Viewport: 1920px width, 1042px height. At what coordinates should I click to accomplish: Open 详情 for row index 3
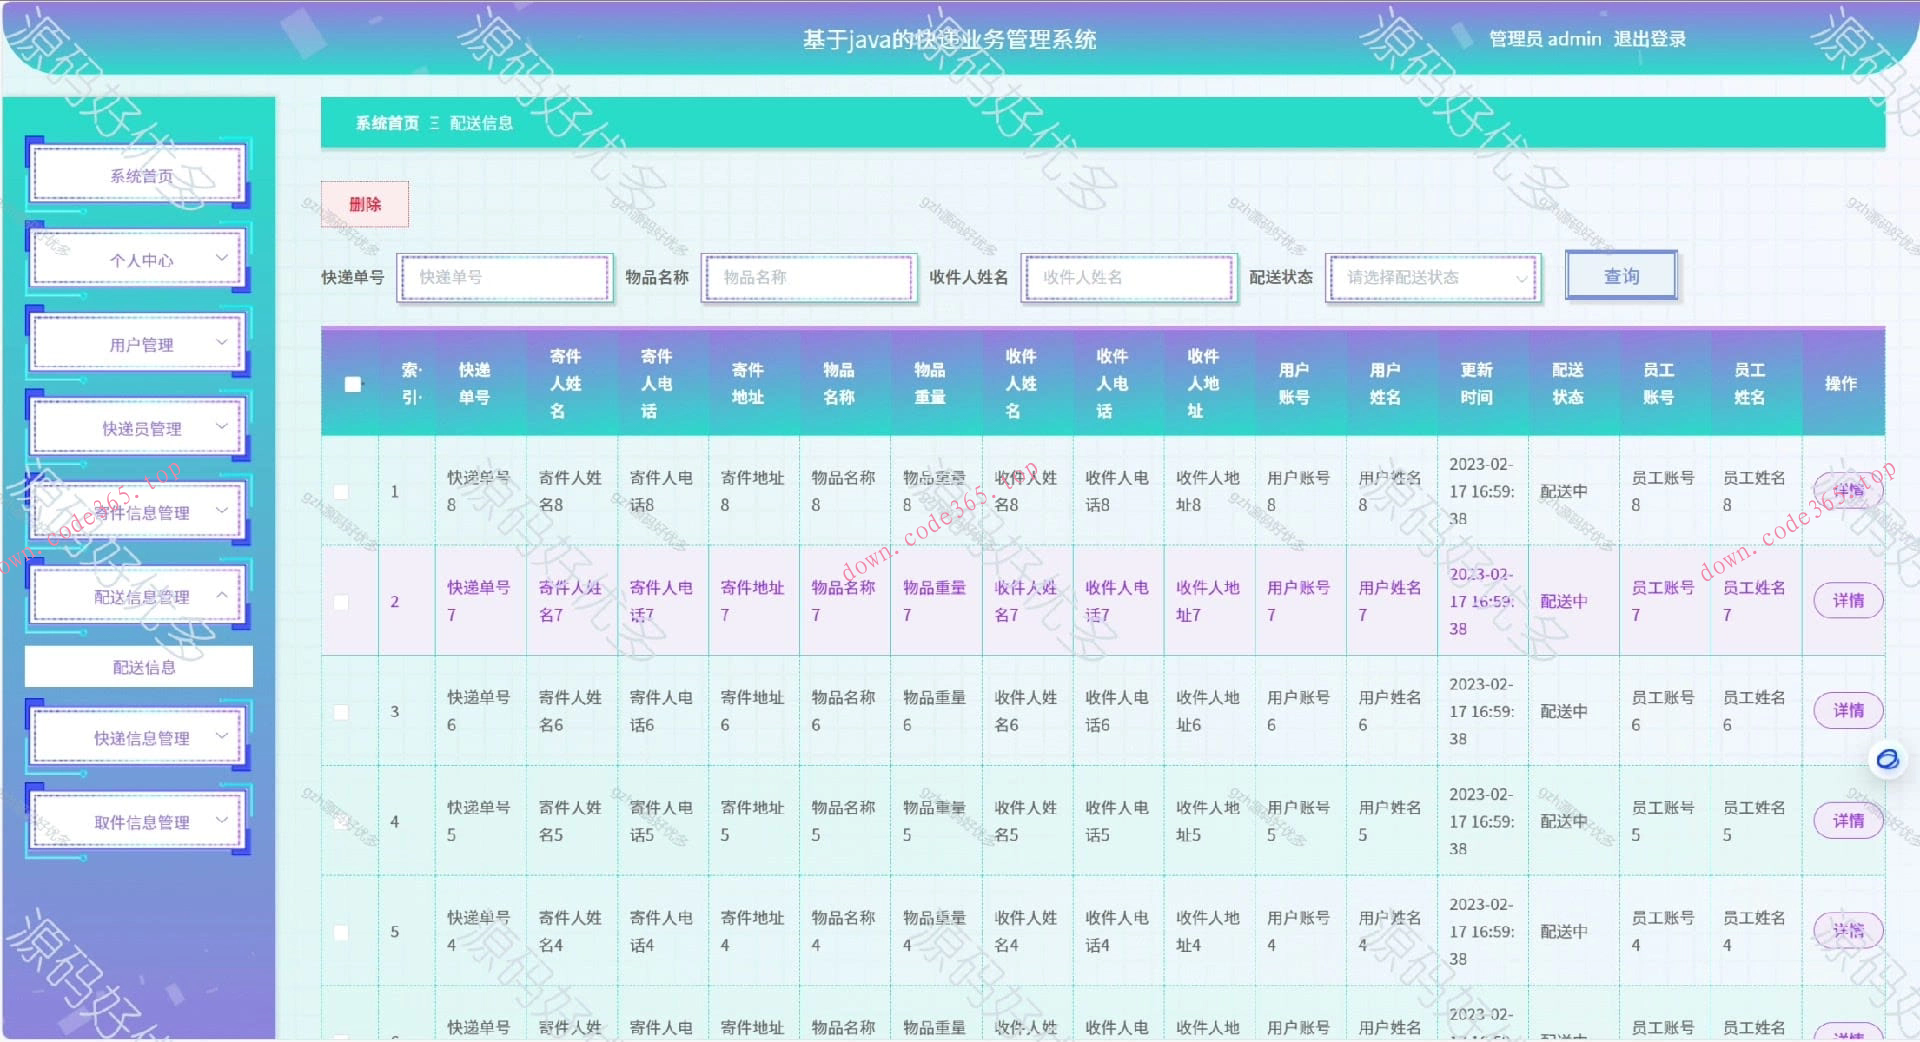[x=1848, y=711]
